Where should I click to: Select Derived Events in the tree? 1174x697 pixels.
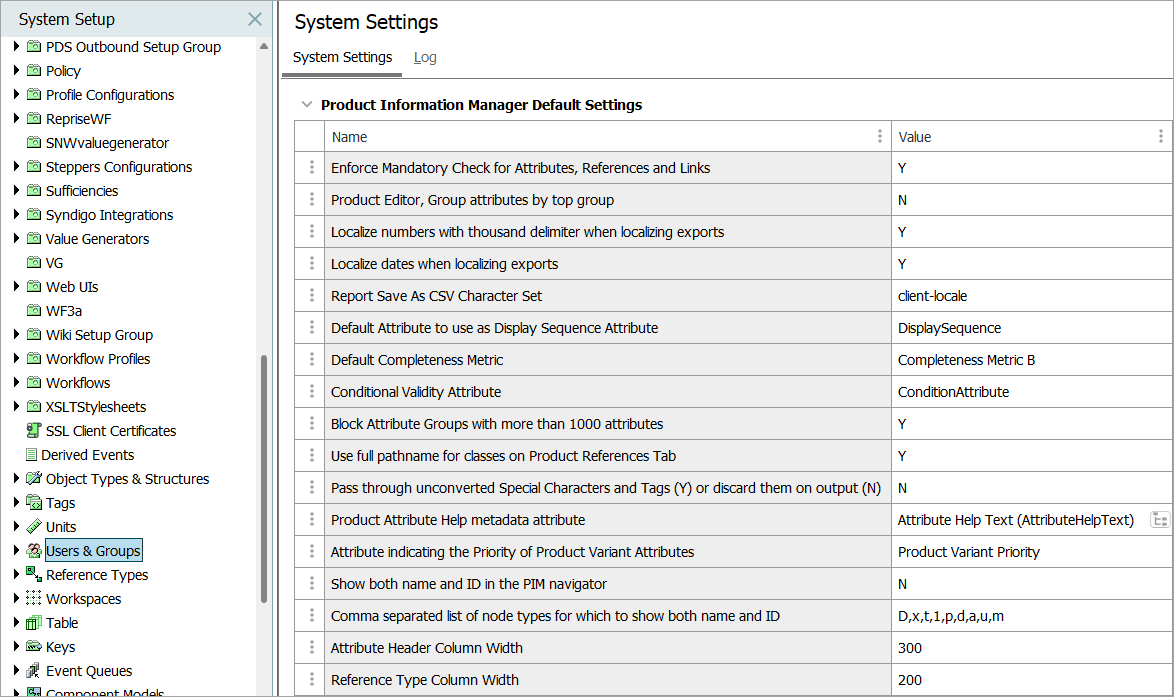pos(88,455)
